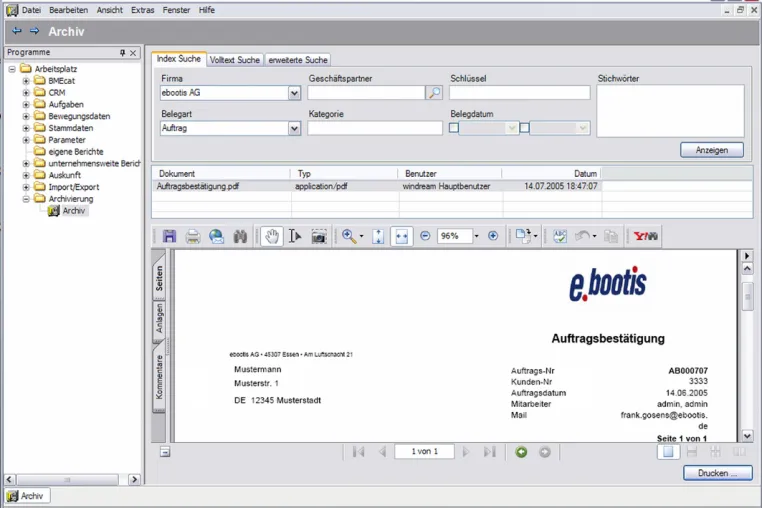The width and height of the screenshot is (762, 508).
Task: Run the ABC spell check tool
Action: [560, 236]
